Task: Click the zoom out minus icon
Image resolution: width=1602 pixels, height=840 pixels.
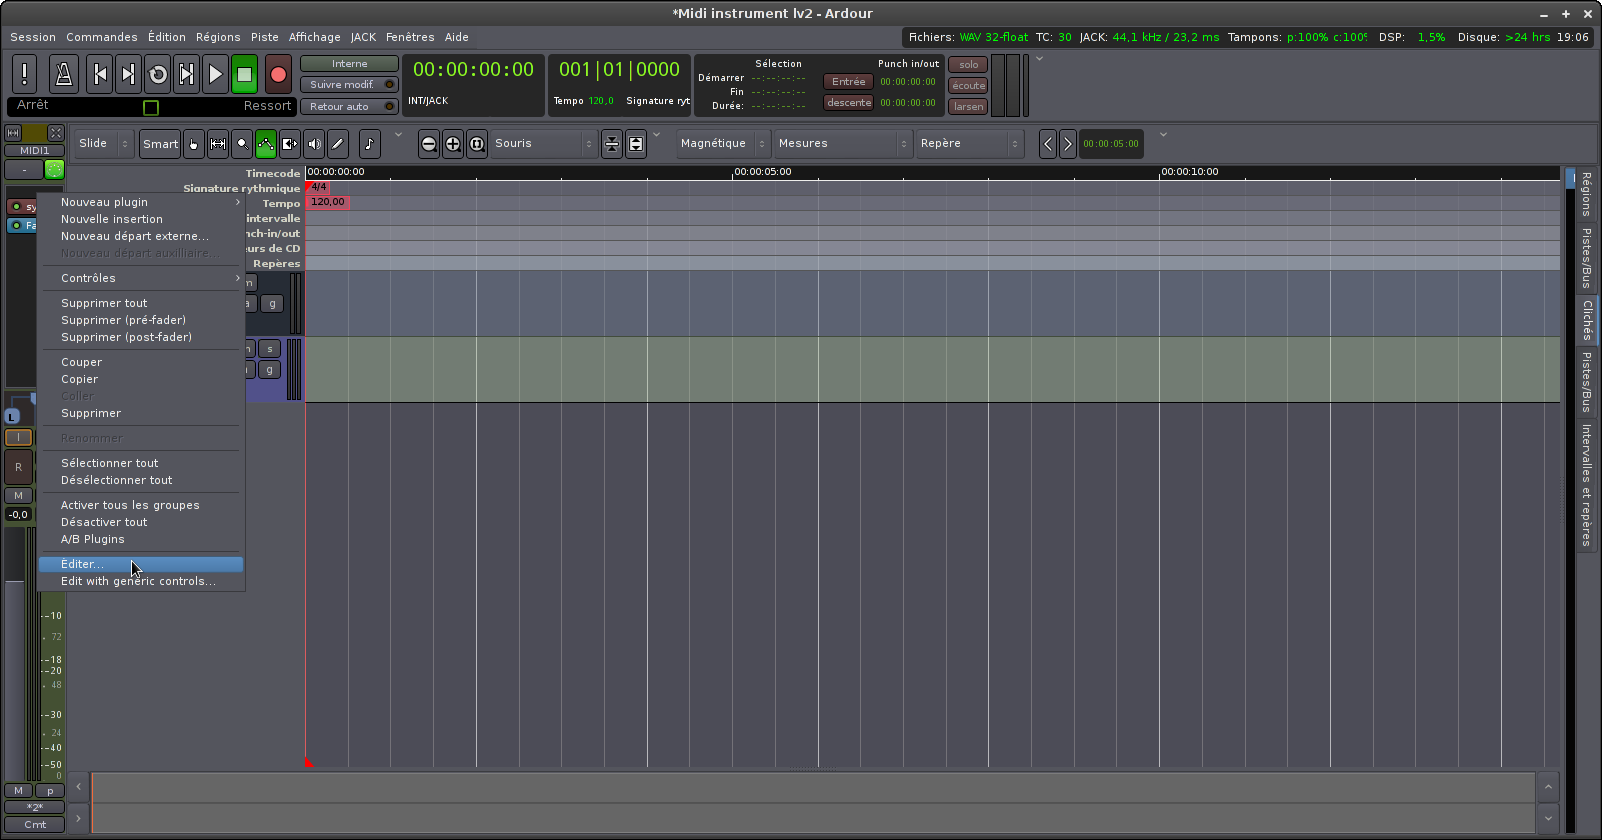Action: pos(428,144)
